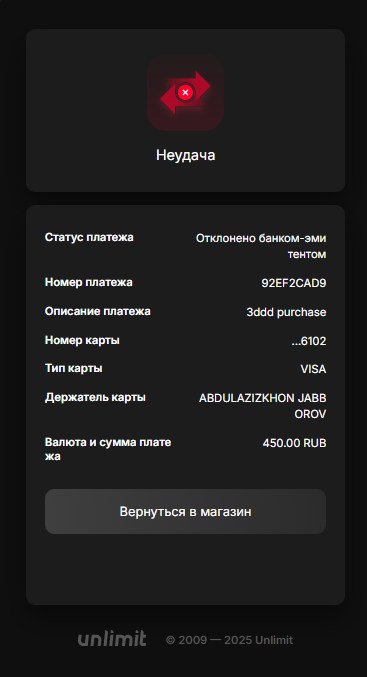Click the Тип карты label
Viewport: 367px width, 677px height.
[x=73, y=368]
